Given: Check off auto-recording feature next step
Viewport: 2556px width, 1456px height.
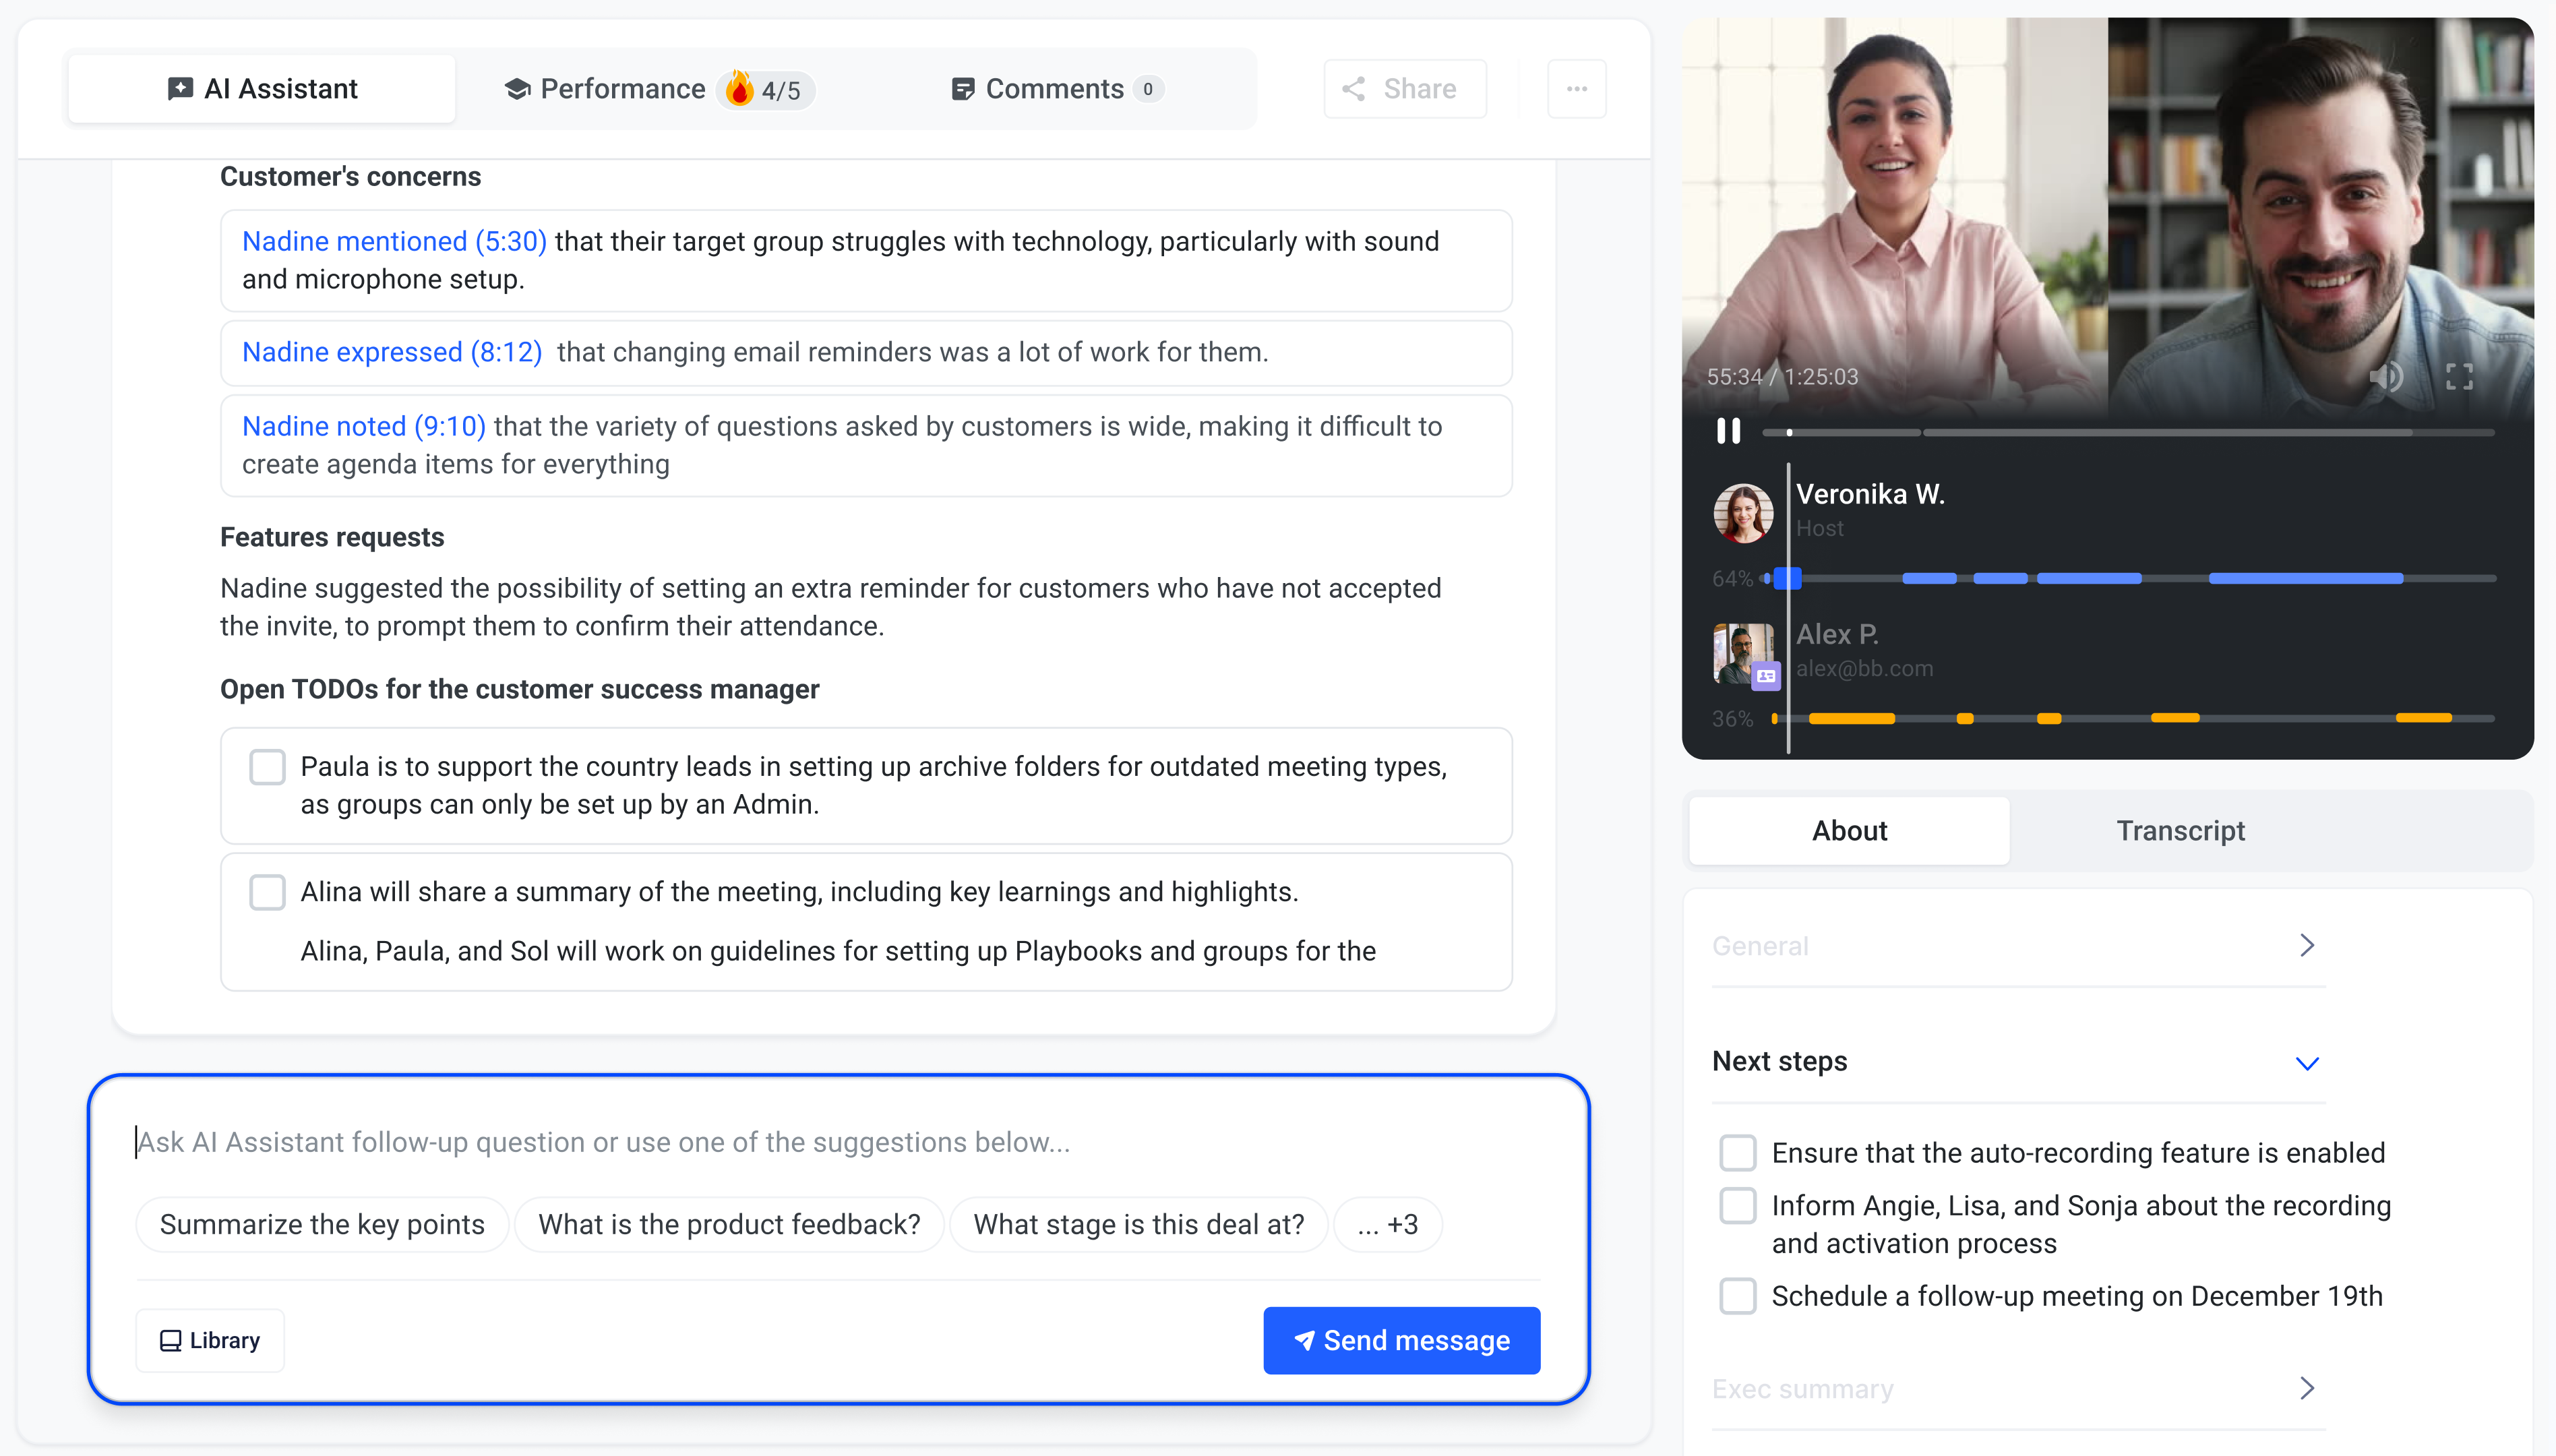Looking at the screenshot, I should 1737,1153.
